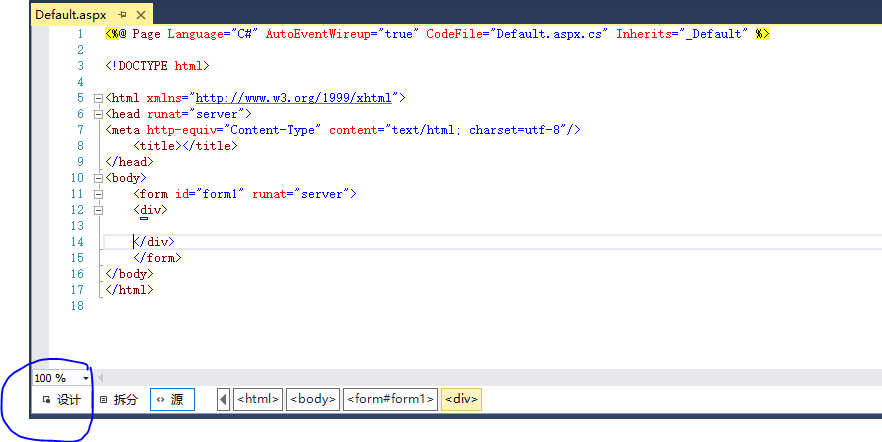The height and width of the screenshot is (442, 882).
Task: Click the meta http-equiv line text
Action: click(343, 130)
